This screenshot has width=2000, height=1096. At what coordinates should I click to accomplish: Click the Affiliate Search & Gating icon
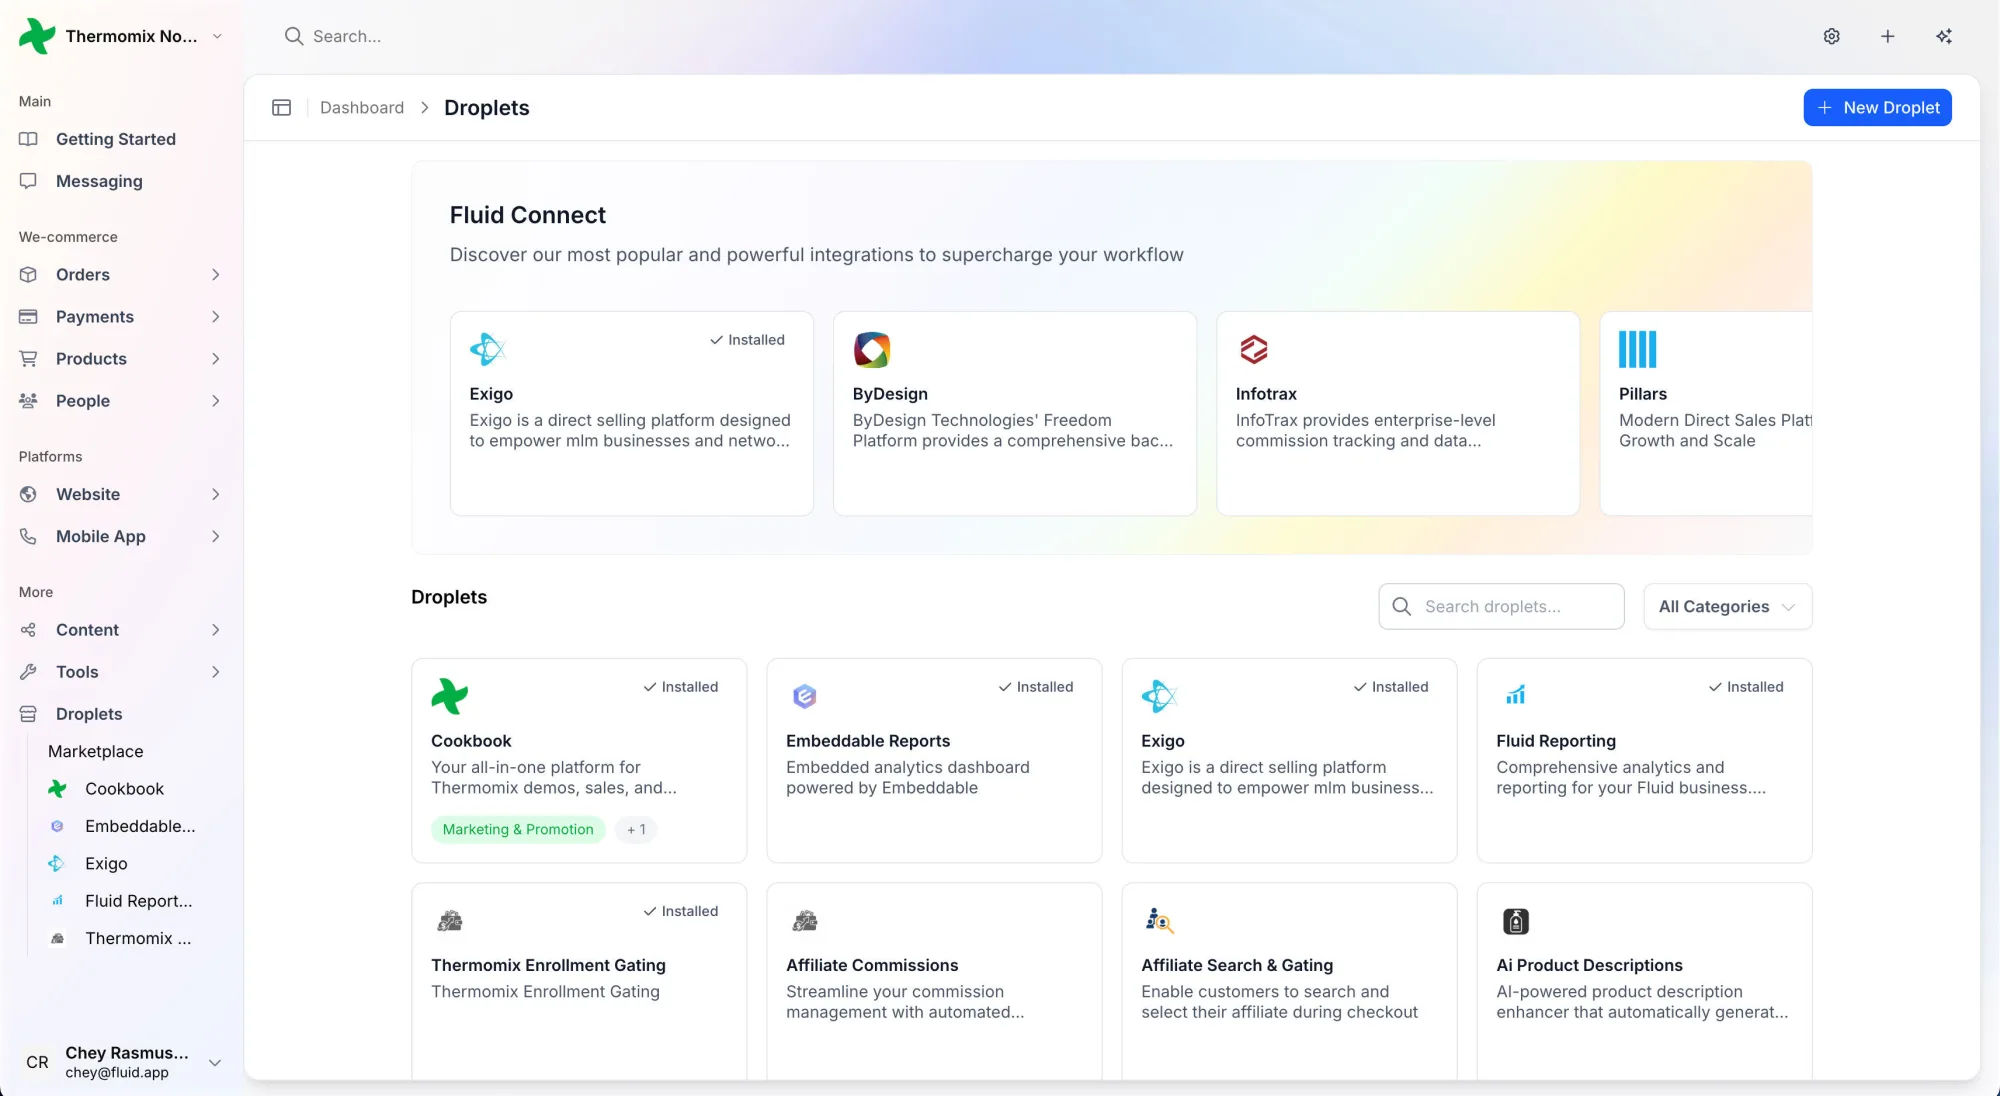point(1159,920)
